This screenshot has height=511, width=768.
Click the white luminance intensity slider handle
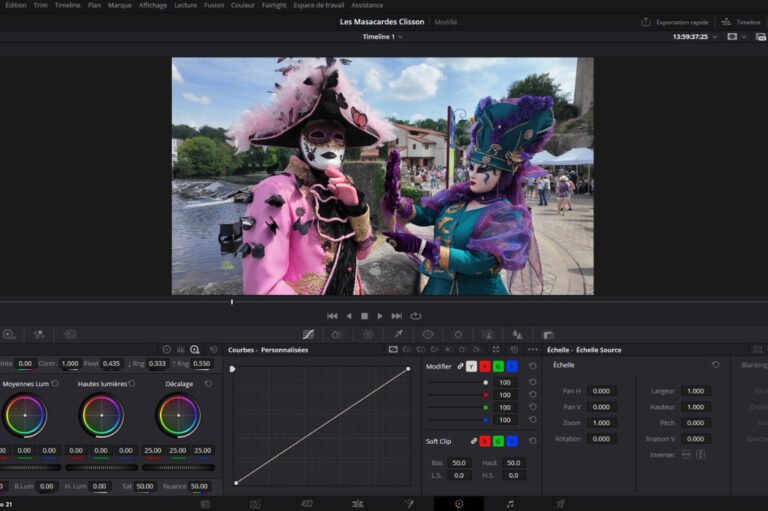[x=485, y=382]
